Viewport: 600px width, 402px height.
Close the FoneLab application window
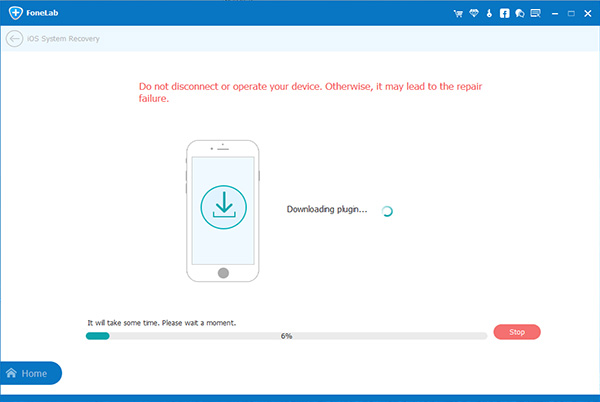click(x=586, y=14)
